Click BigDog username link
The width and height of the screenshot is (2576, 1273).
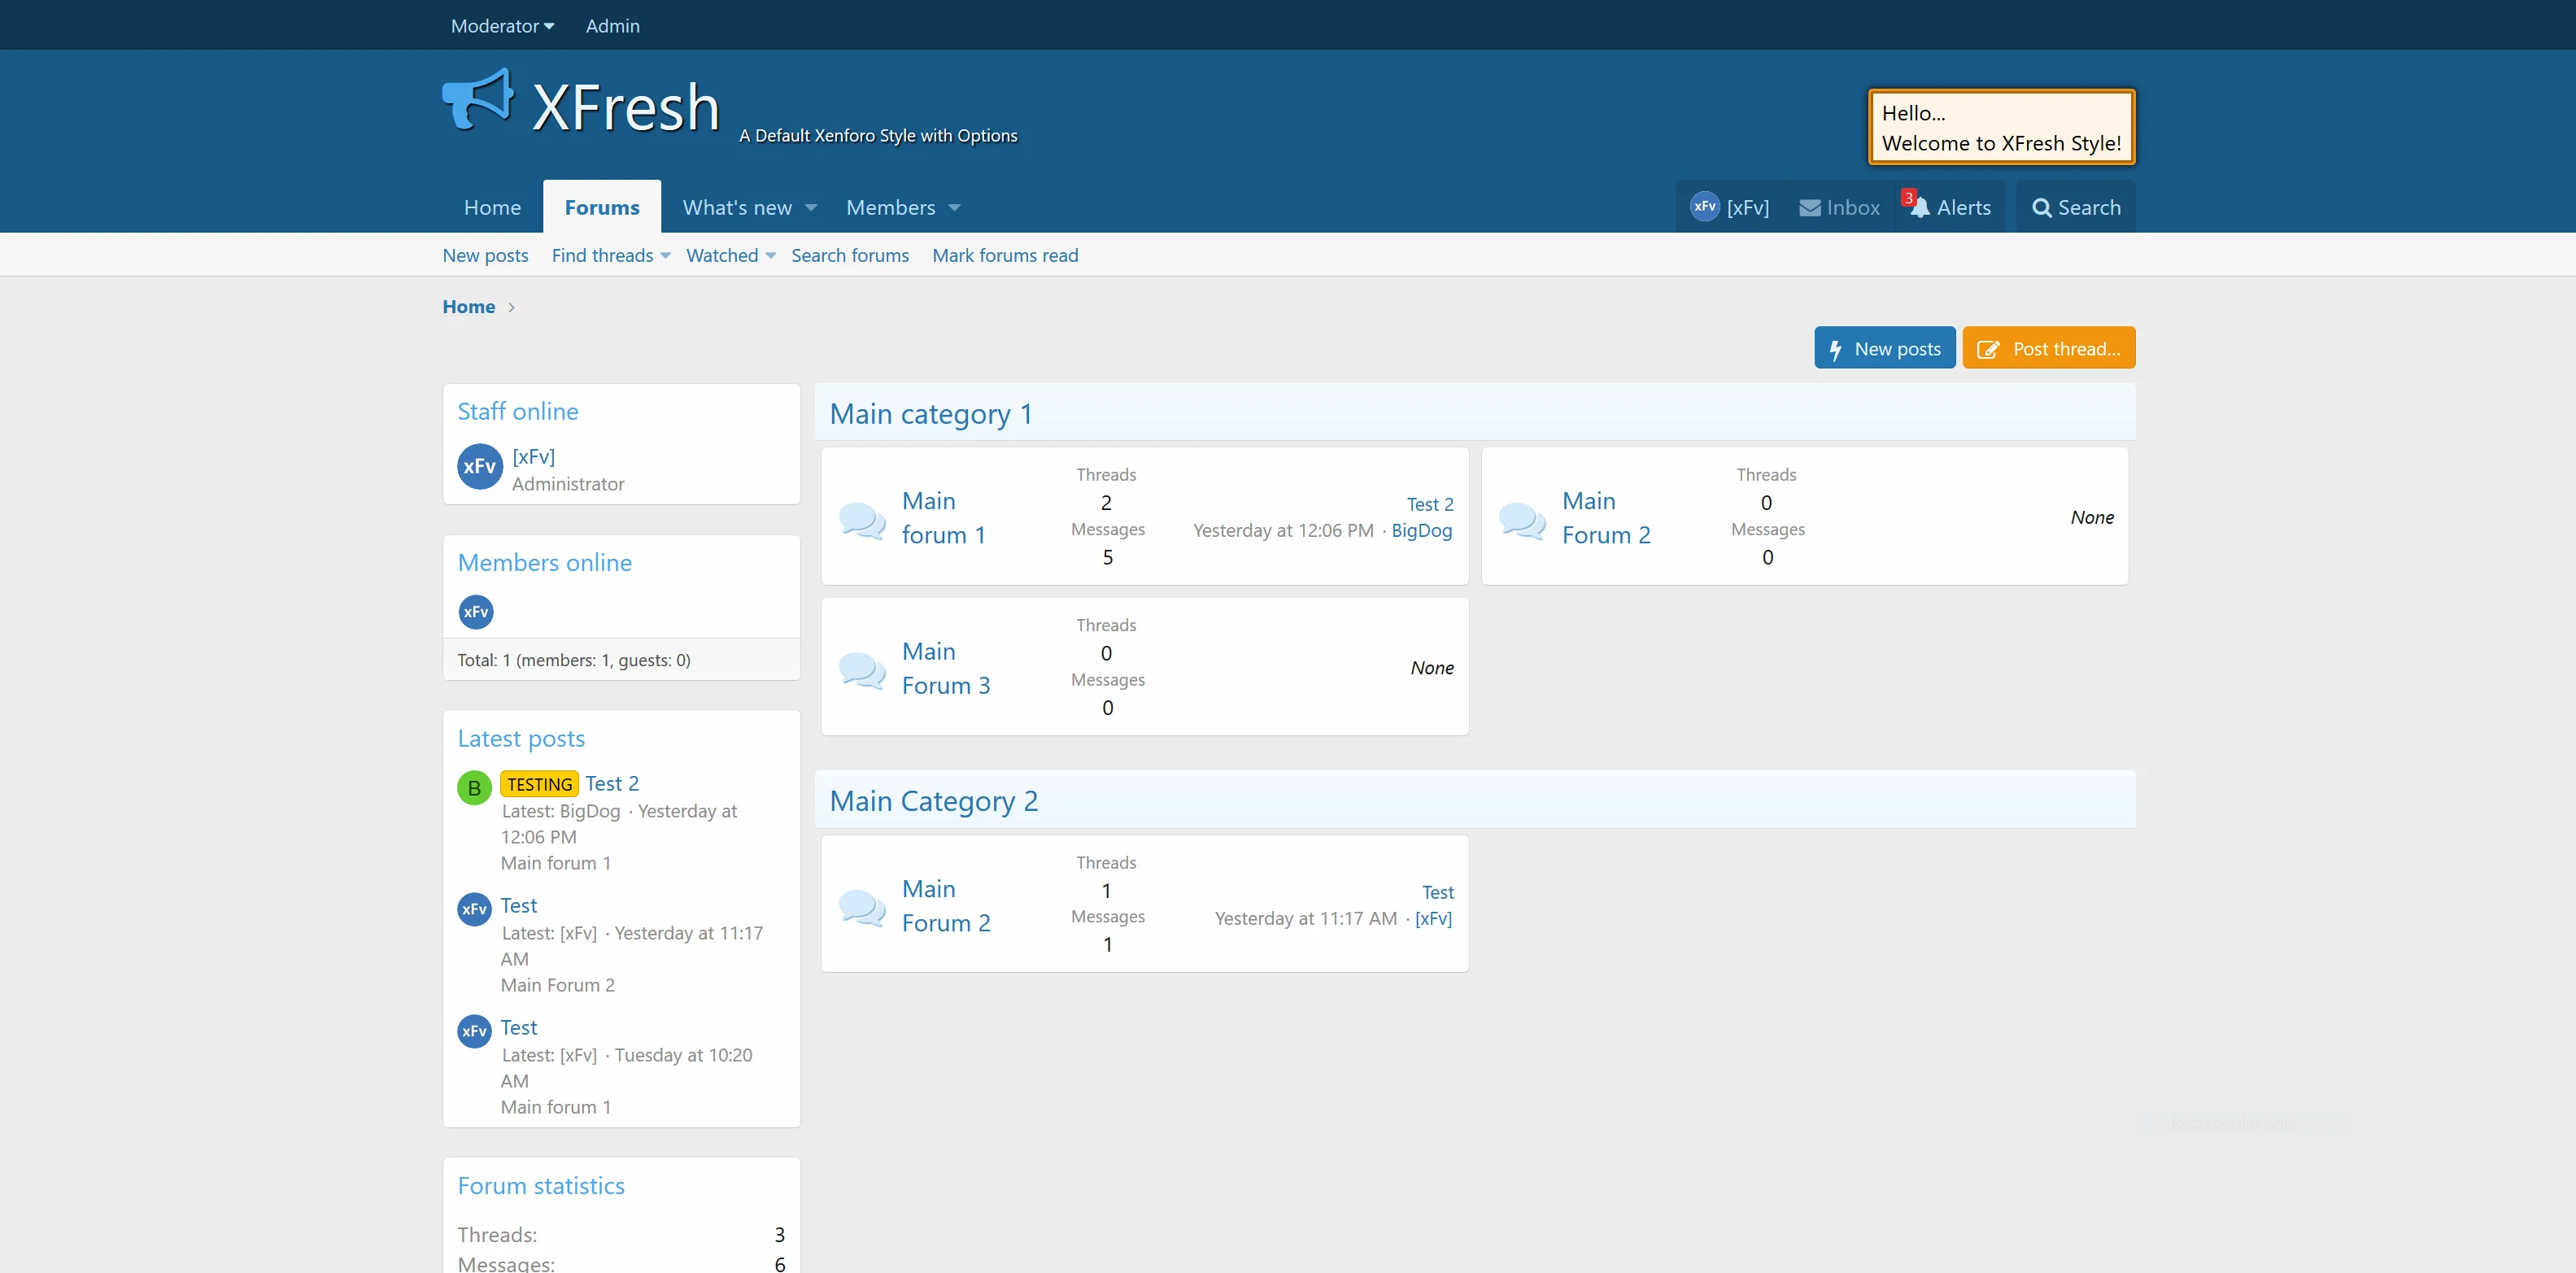click(x=1422, y=530)
